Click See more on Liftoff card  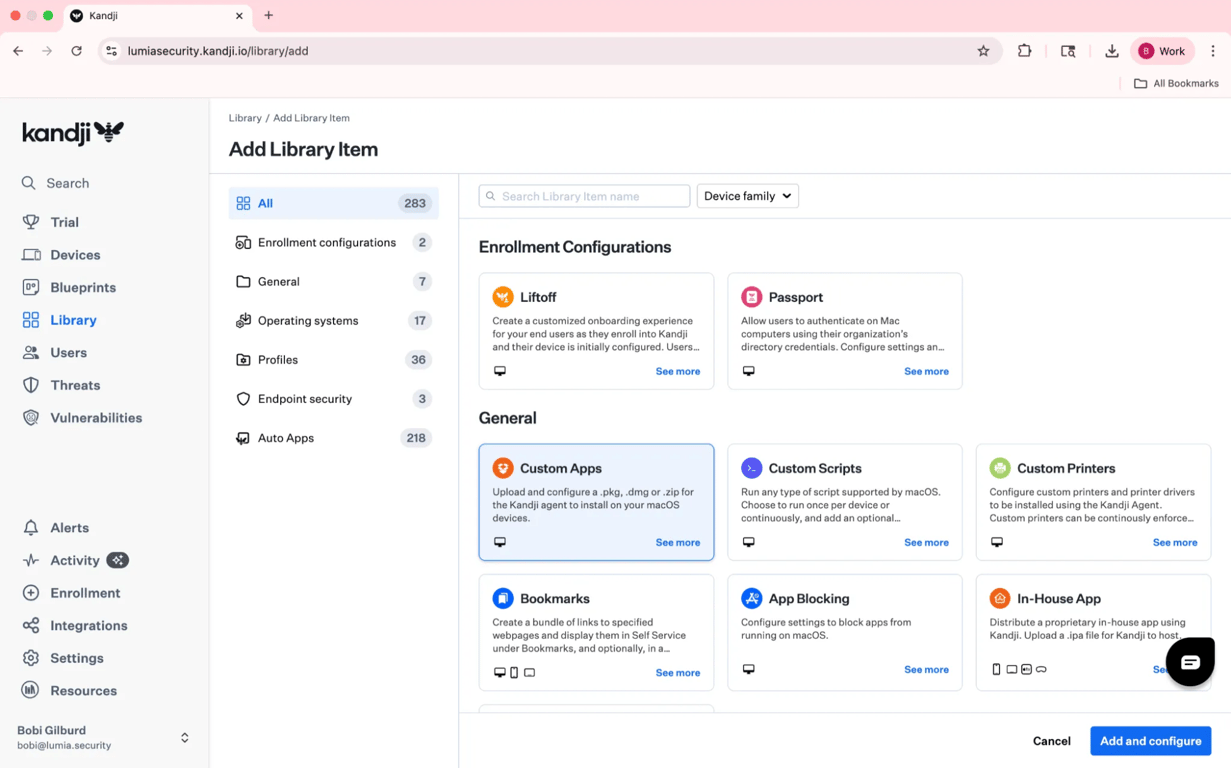point(678,371)
